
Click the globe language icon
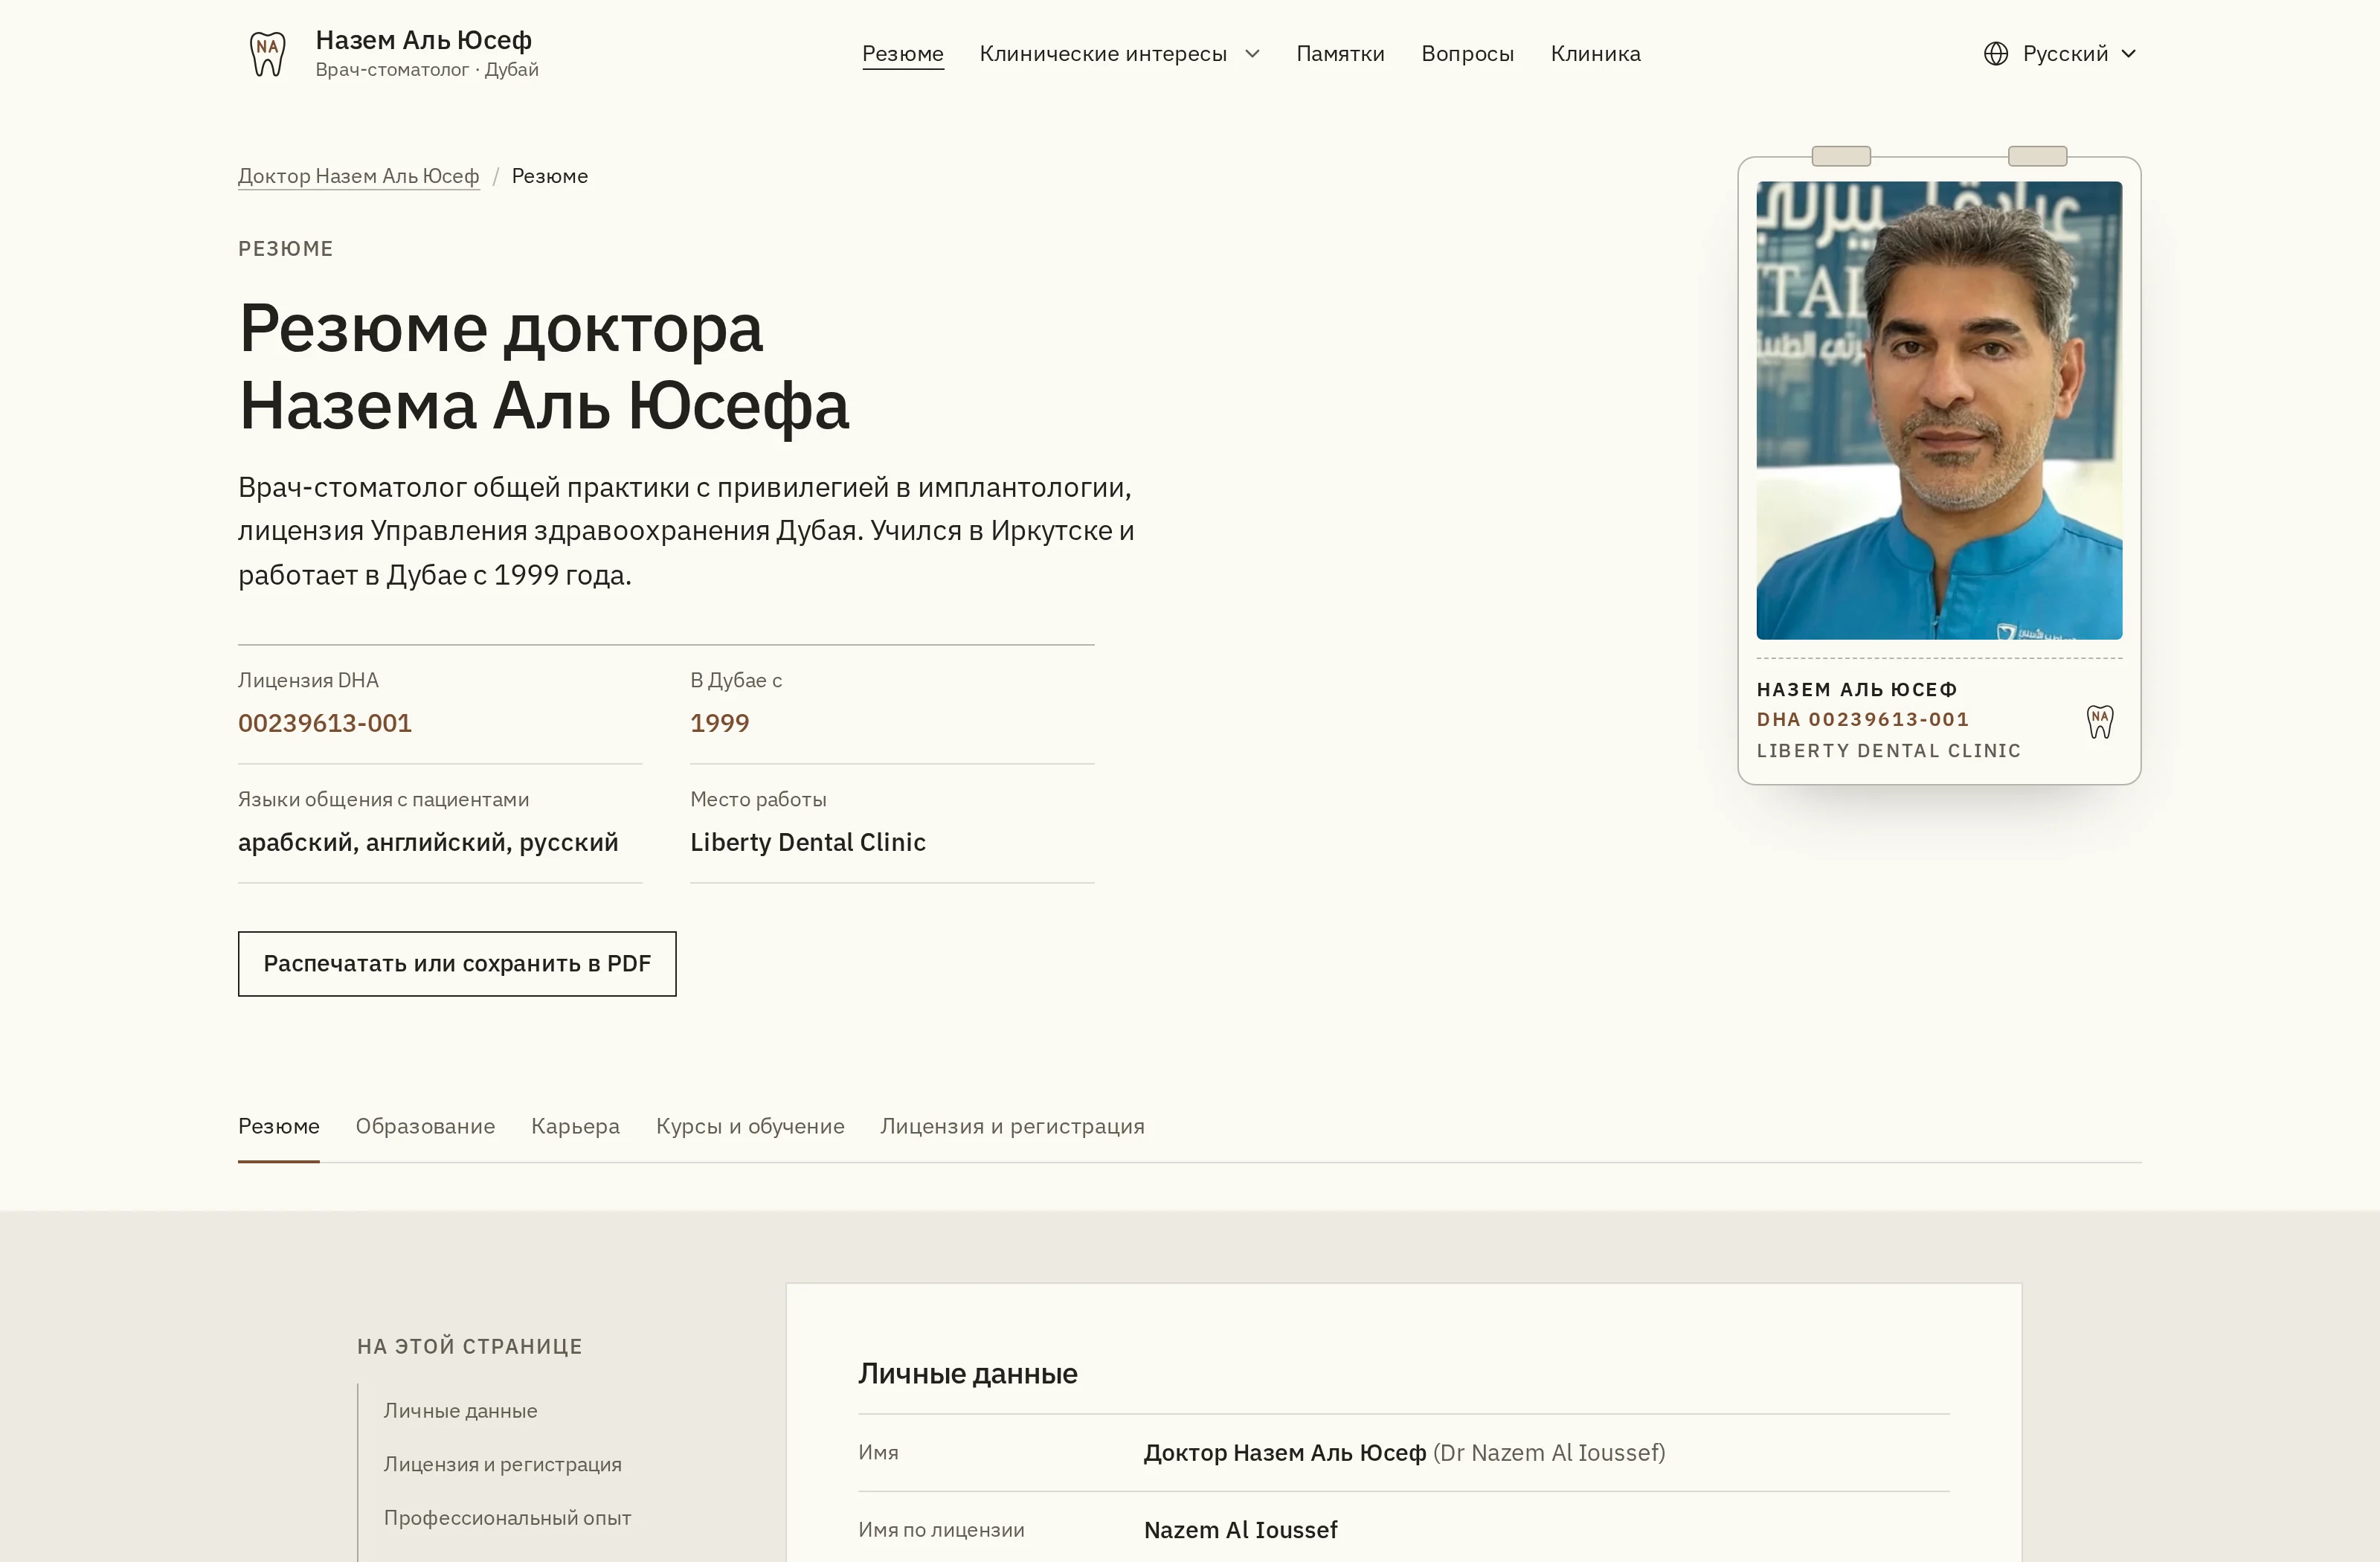point(1995,54)
